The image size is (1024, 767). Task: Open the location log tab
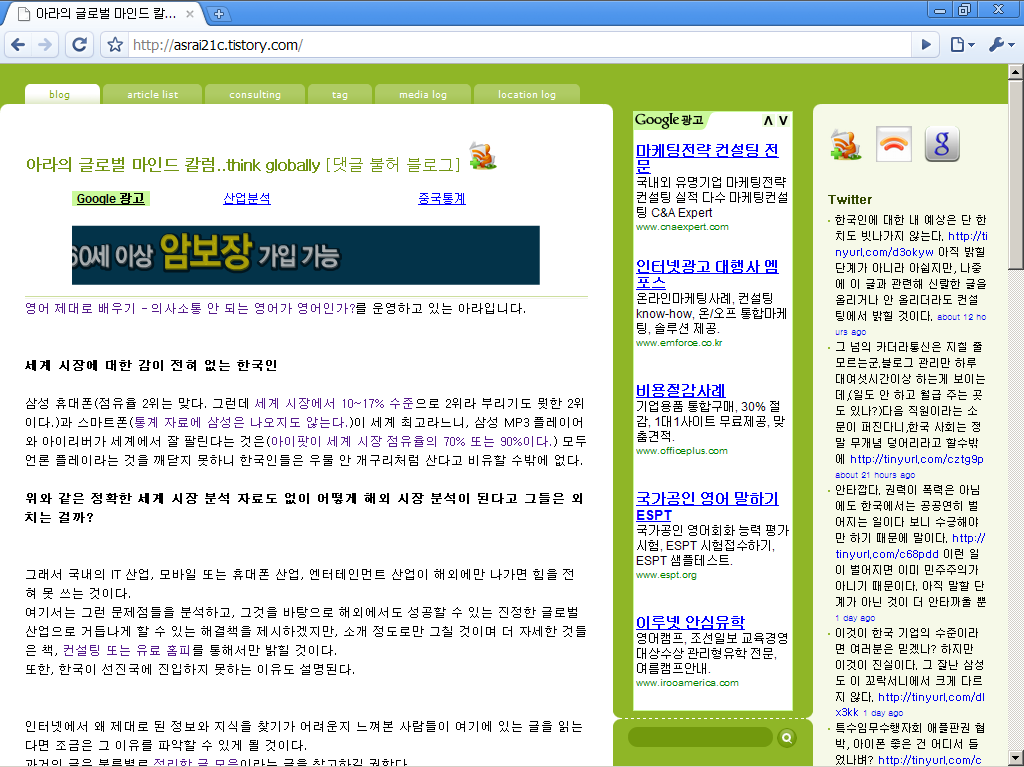click(527, 94)
